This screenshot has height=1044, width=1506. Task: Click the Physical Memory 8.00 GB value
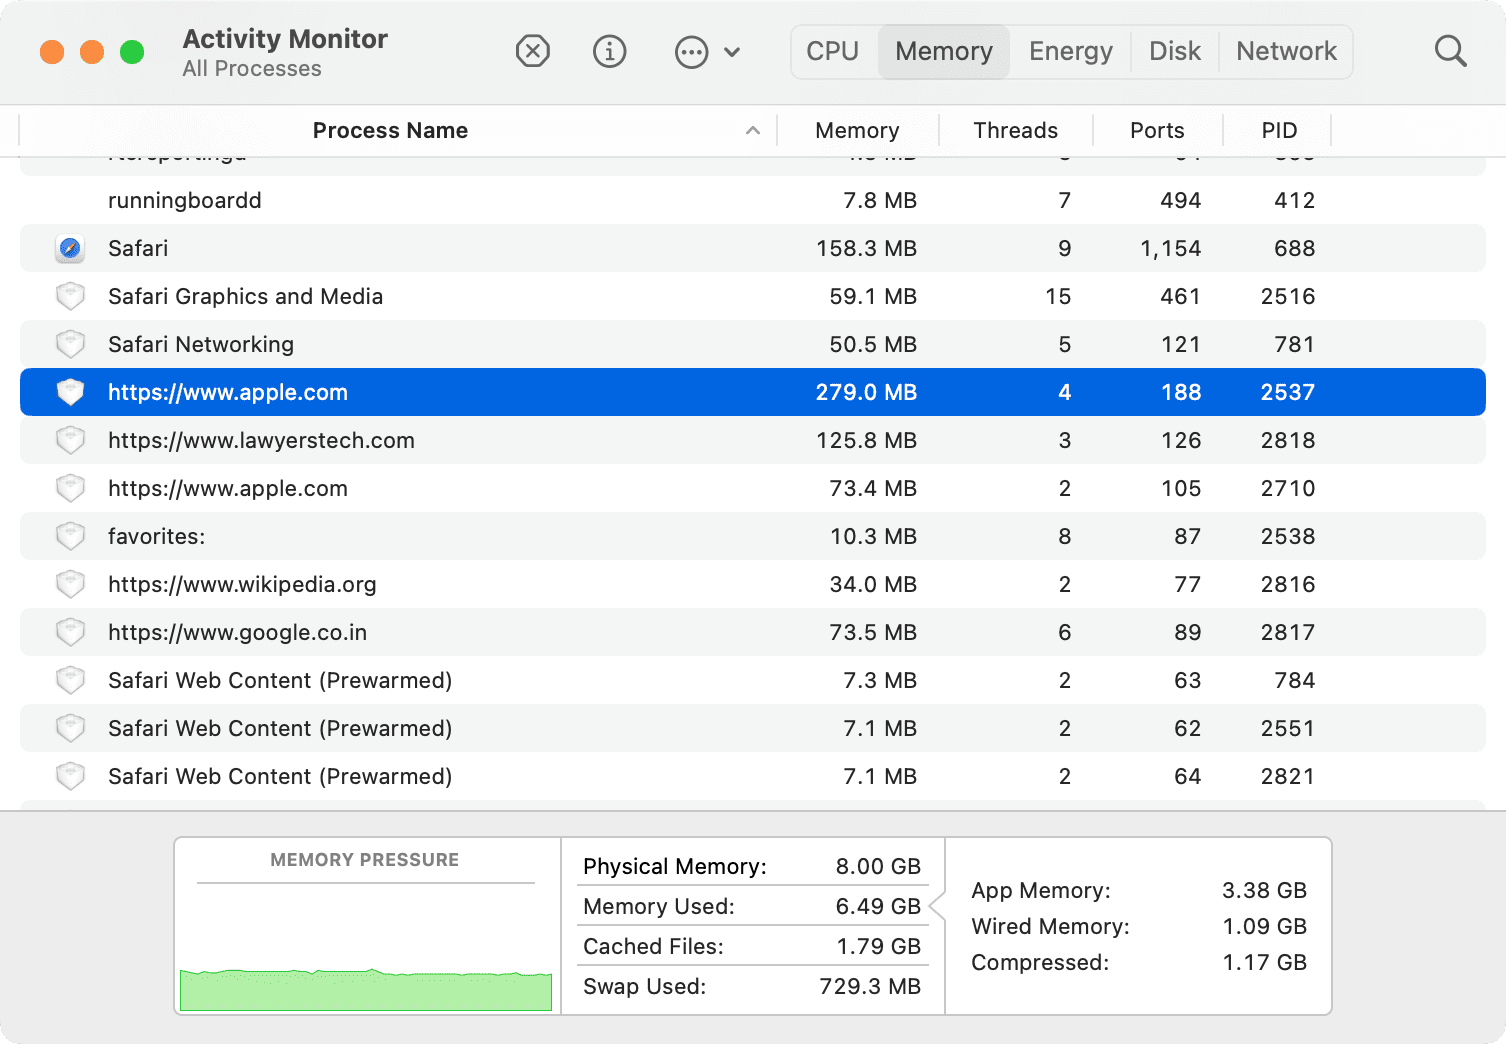point(878,866)
